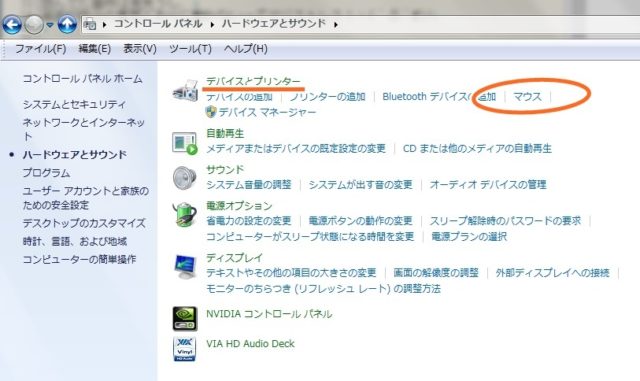The image size is (640, 381).
Task: Select システムとセキュリティ in the sidebar
Action: (74, 105)
